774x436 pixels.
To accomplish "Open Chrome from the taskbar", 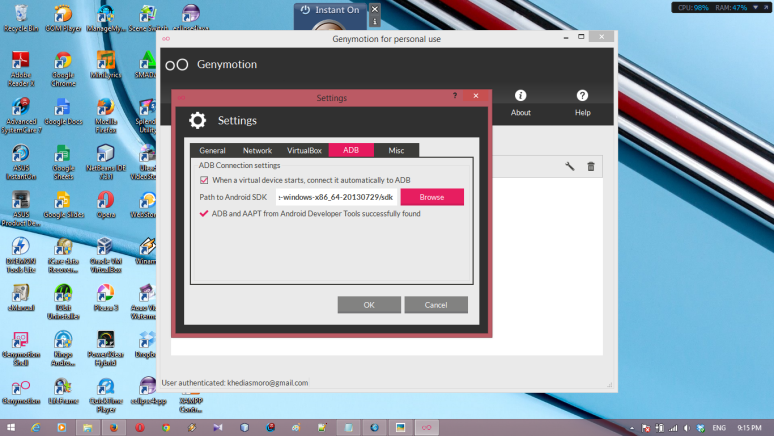I will 166,428.
